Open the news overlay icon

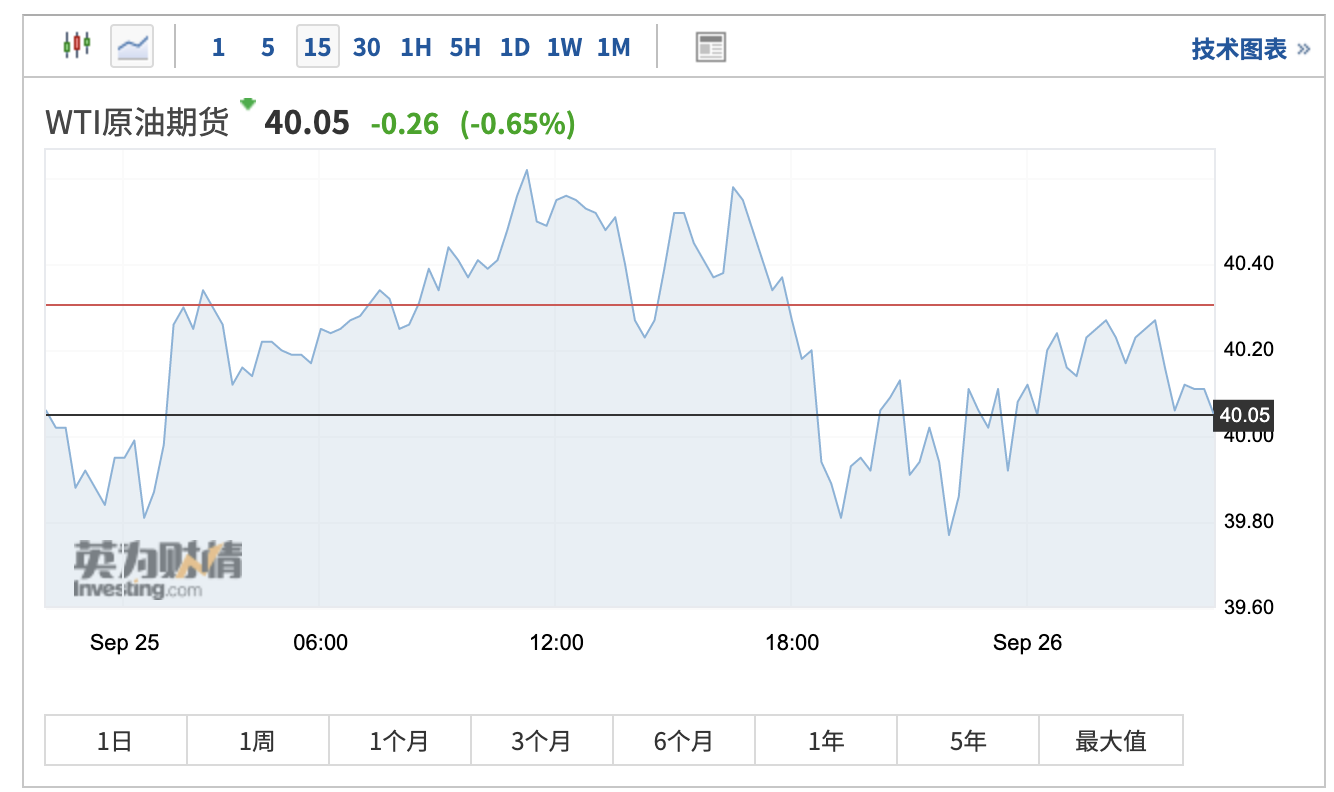tap(711, 47)
